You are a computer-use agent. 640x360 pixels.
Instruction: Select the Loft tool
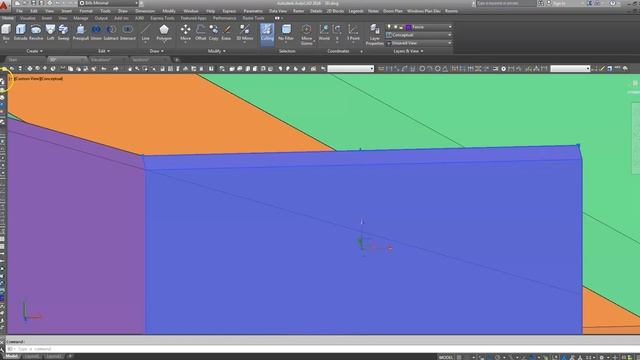(50, 32)
